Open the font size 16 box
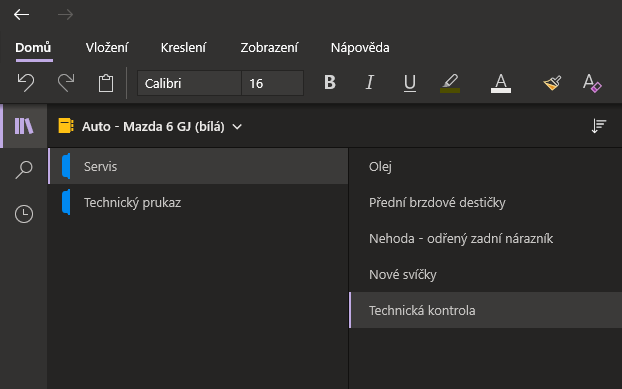The height and width of the screenshot is (389, 622). (273, 83)
